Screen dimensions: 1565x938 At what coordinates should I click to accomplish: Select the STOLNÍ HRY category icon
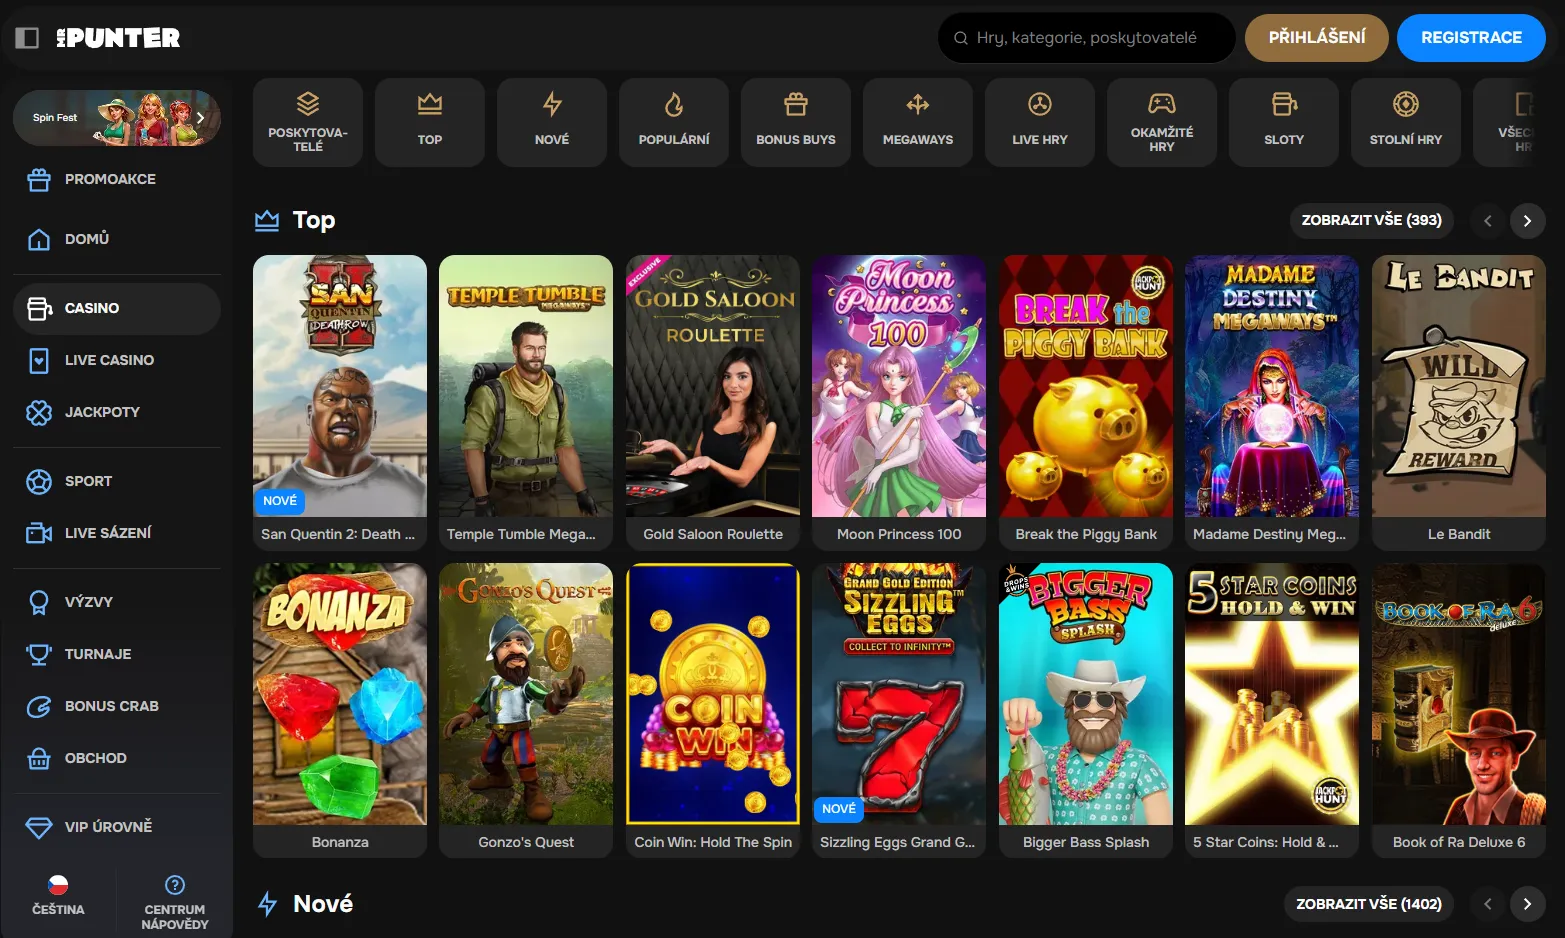(1405, 105)
